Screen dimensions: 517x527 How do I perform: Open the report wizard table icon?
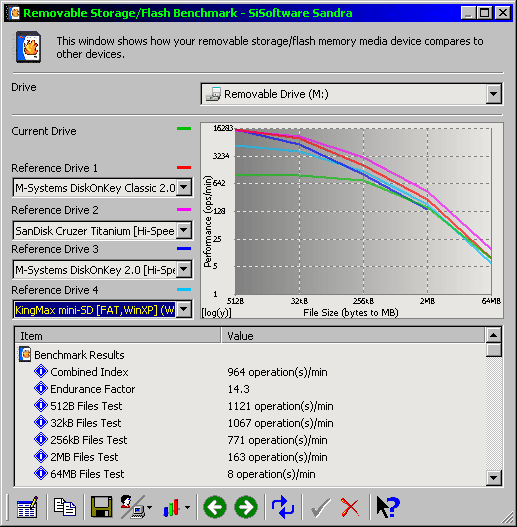(27, 507)
